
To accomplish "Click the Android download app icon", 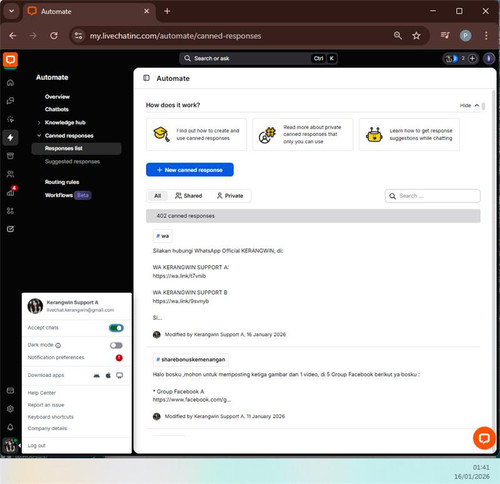I will (x=97, y=375).
